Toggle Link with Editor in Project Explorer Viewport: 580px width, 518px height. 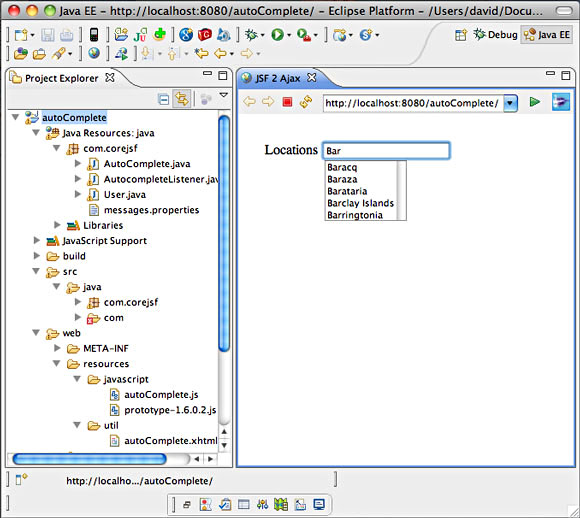click(182, 99)
